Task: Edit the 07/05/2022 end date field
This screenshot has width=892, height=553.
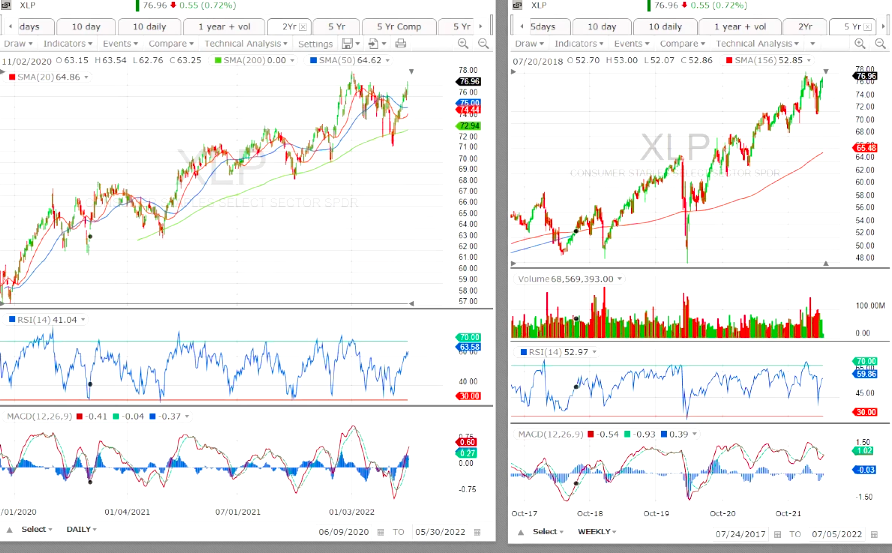Action: point(837,534)
